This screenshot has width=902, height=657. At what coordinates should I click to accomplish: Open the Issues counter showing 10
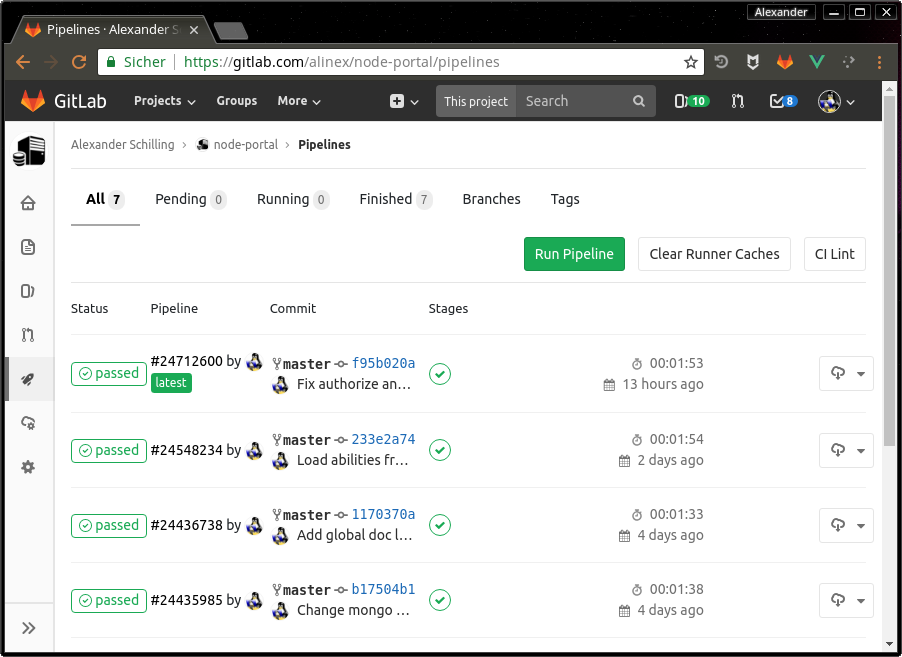pos(691,100)
